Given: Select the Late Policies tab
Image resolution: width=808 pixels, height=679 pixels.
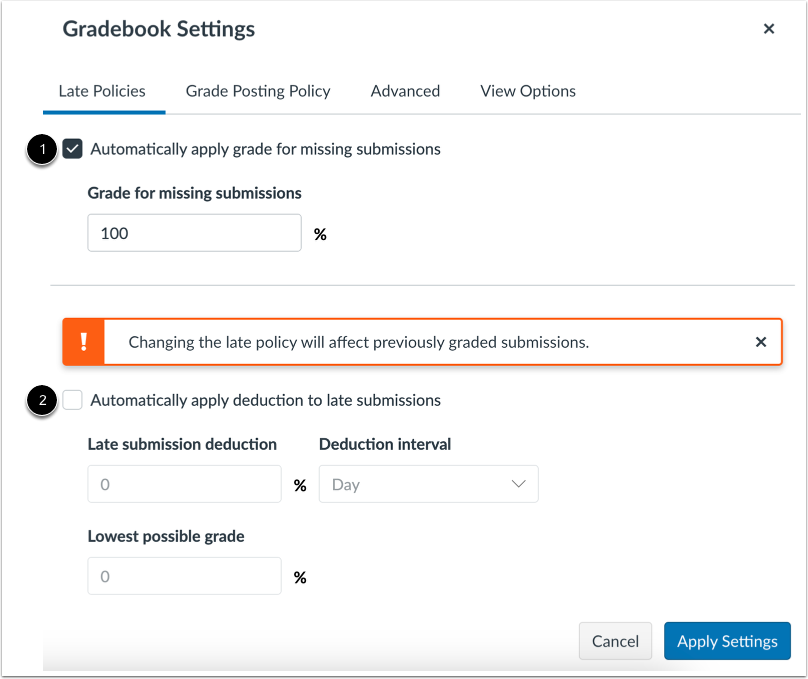Looking at the screenshot, I should pos(102,91).
